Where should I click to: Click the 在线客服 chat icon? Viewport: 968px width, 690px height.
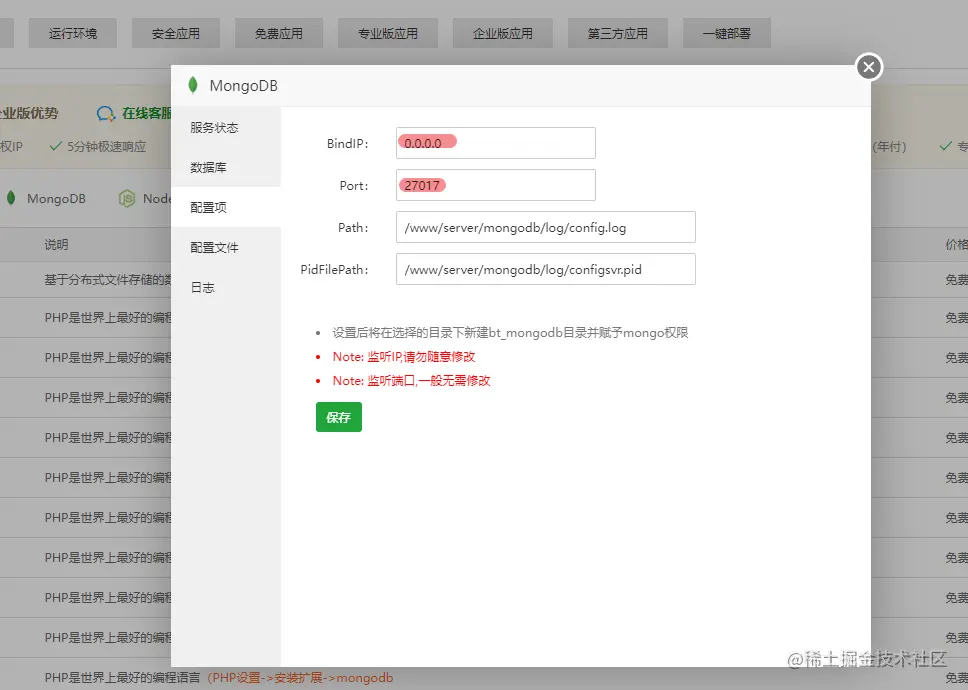[x=106, y=114]
